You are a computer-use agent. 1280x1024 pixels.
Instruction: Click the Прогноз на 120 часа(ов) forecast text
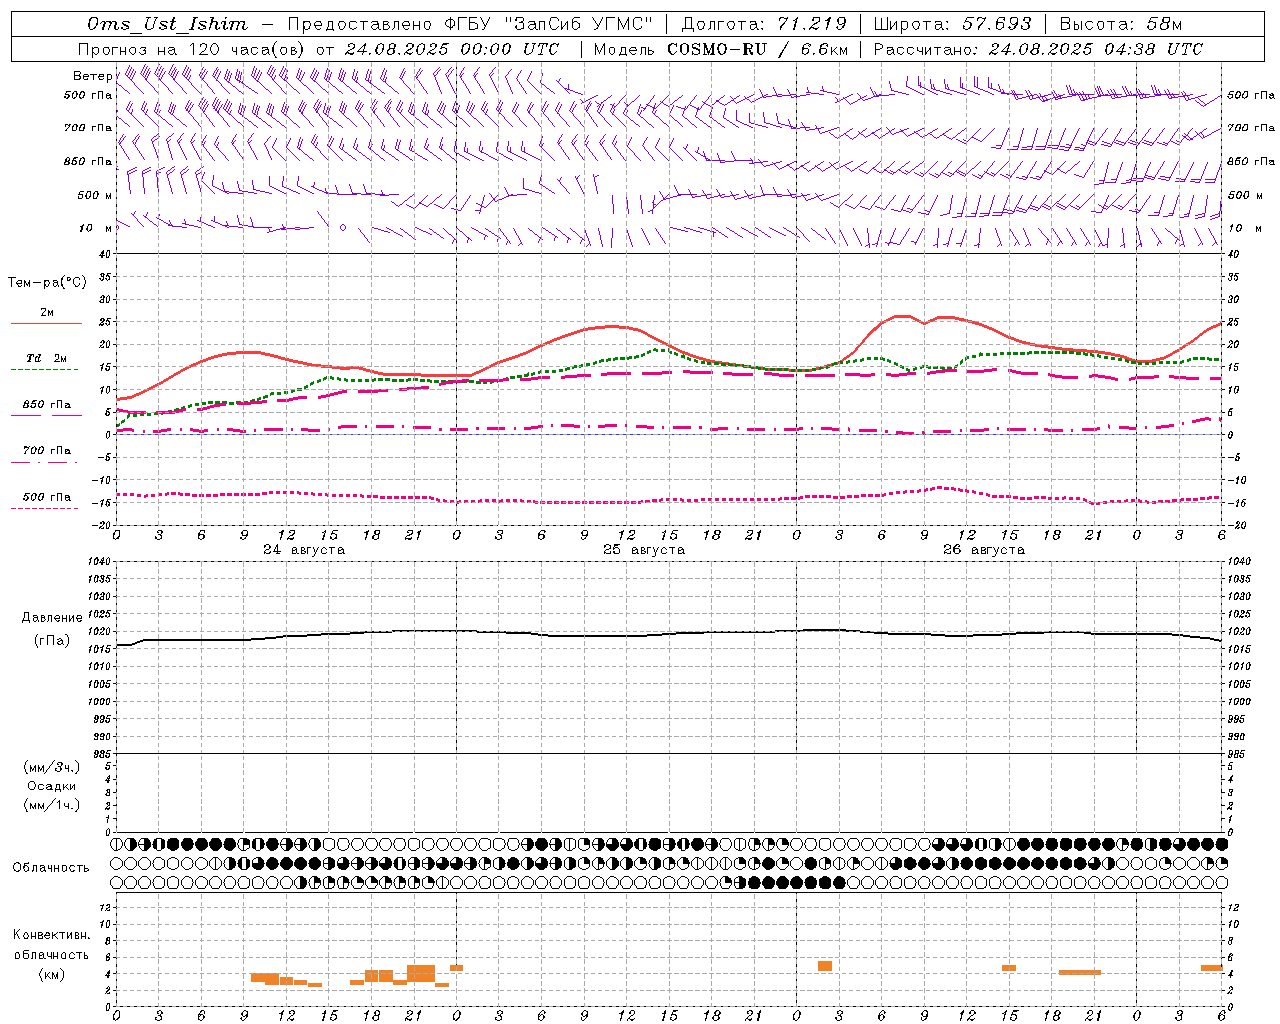click(x=192, y=49)
